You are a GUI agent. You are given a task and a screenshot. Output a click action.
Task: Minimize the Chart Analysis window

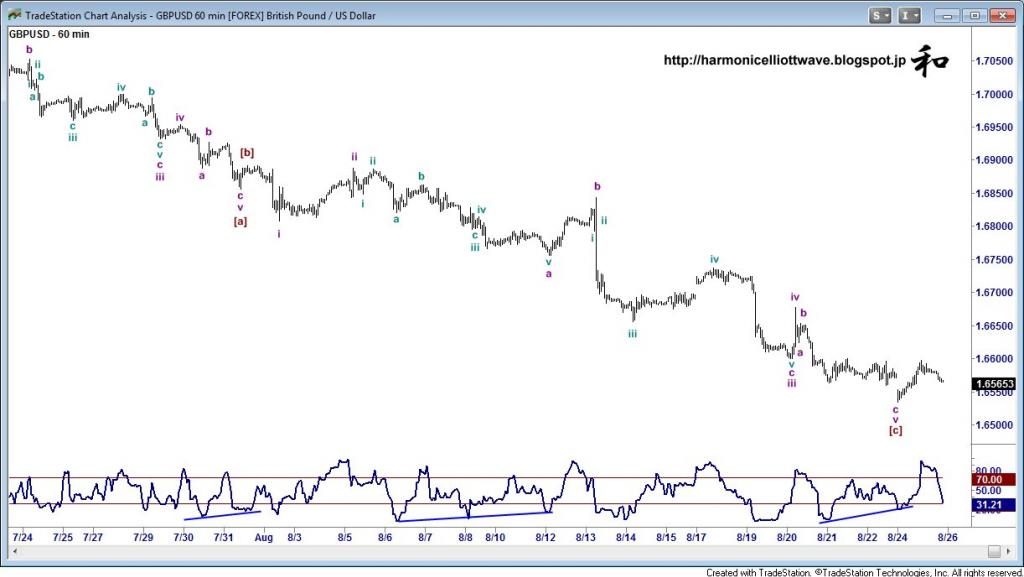(947, 15)
